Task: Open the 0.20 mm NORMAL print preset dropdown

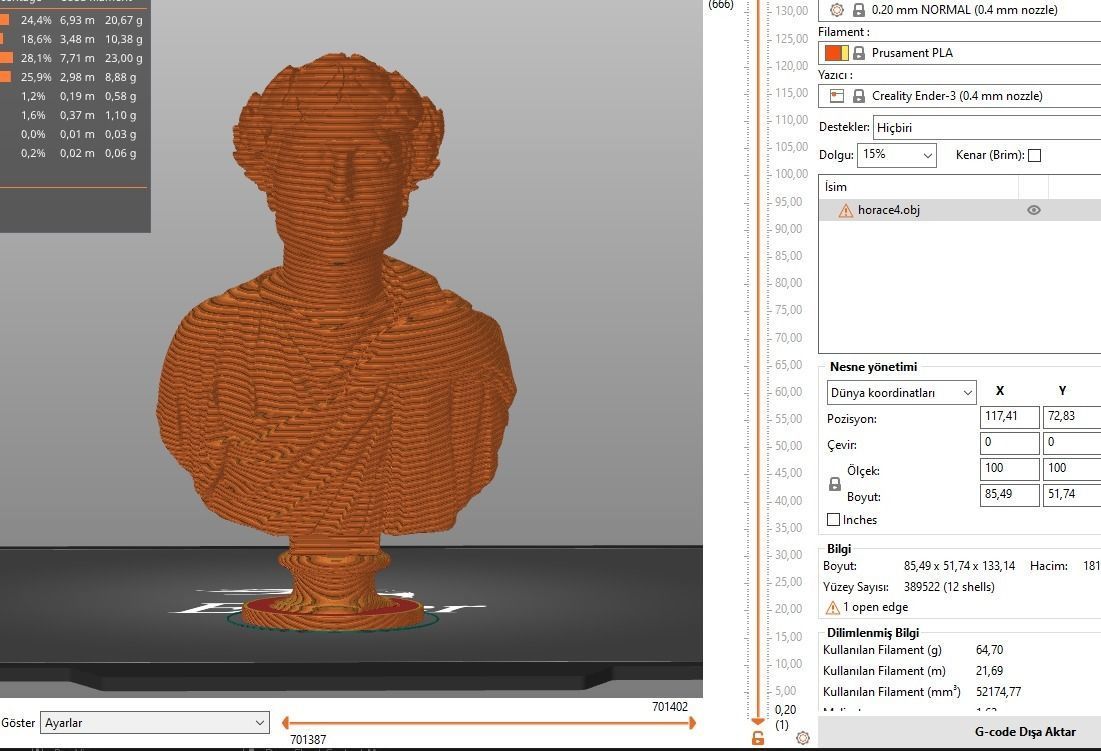Action: (x=959, y=10)
